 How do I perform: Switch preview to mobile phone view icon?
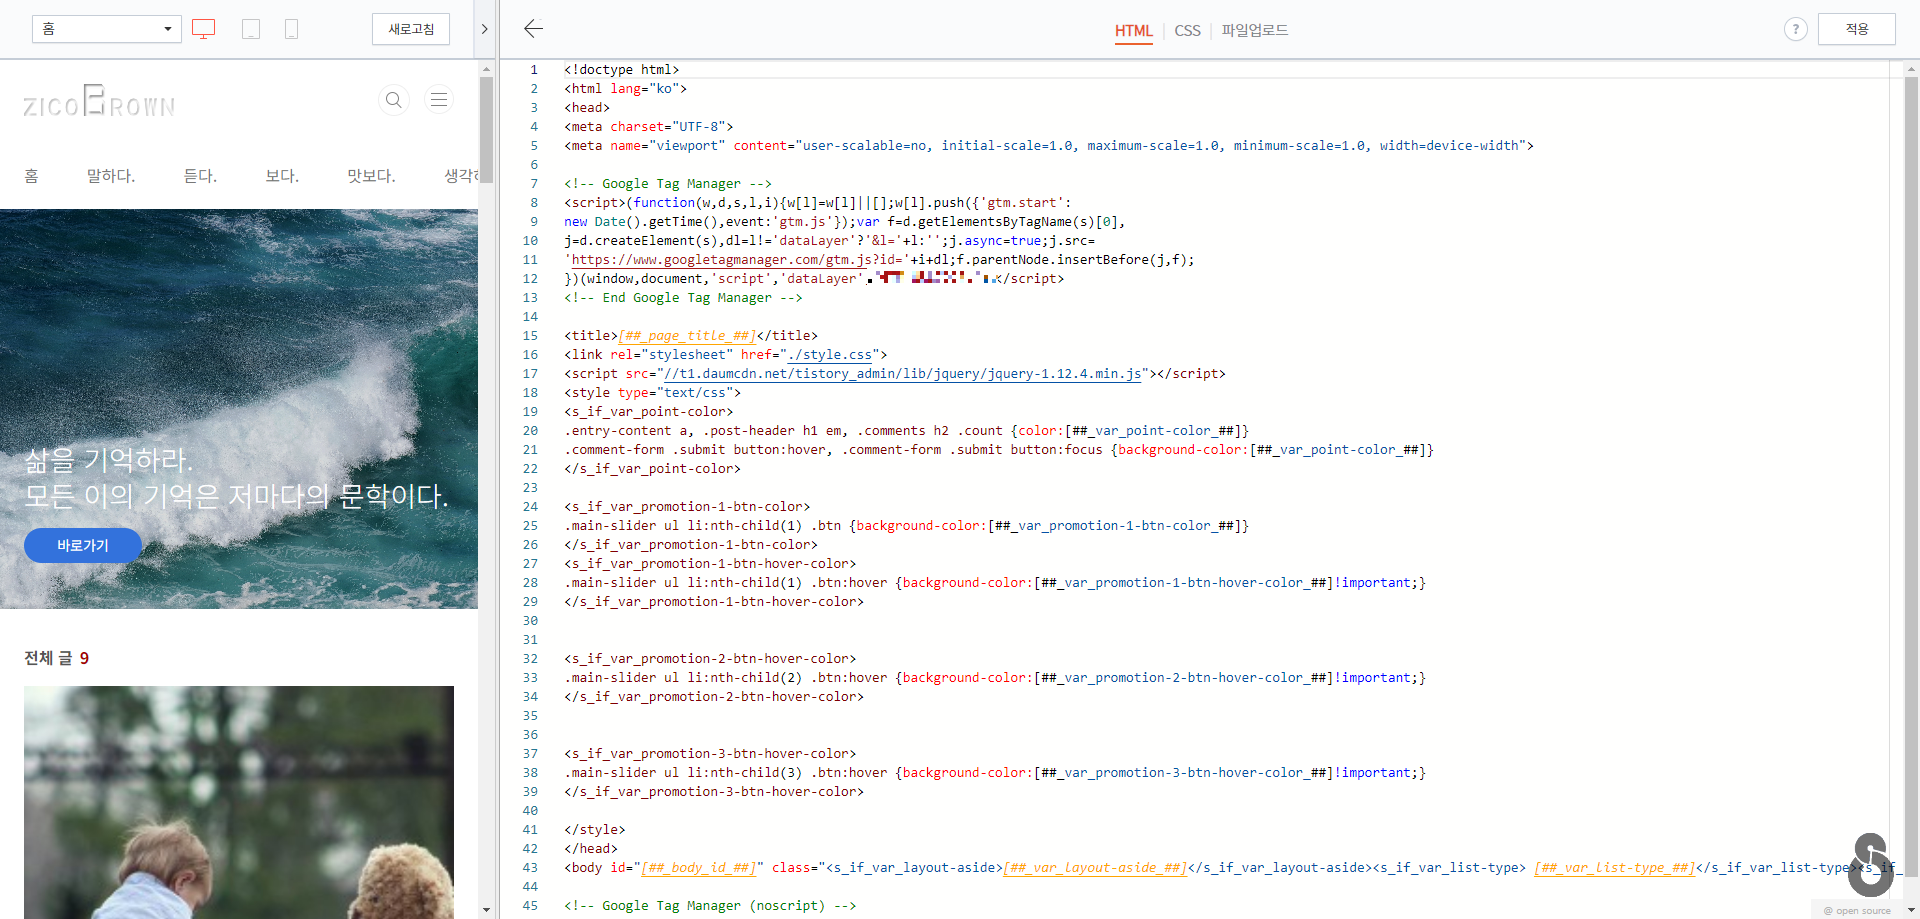click(291, 29)
